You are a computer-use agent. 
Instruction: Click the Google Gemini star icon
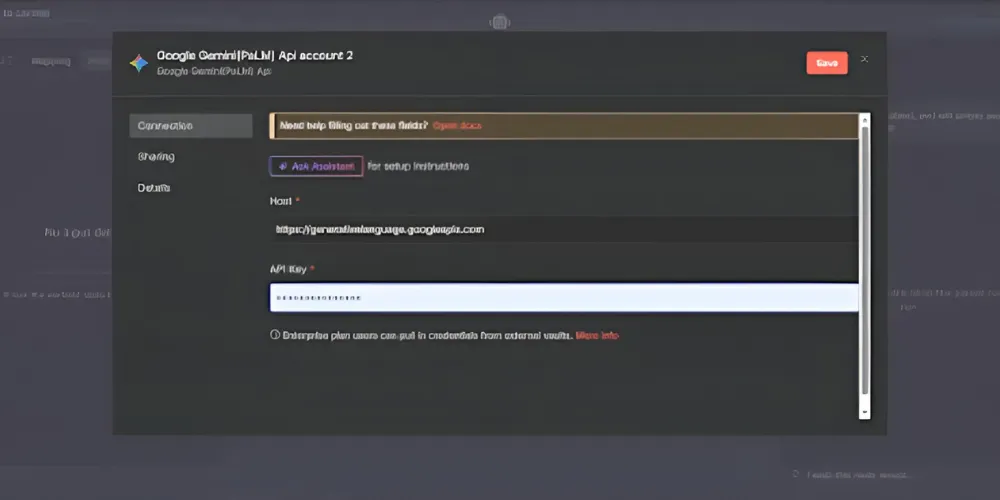click(138, 62)
